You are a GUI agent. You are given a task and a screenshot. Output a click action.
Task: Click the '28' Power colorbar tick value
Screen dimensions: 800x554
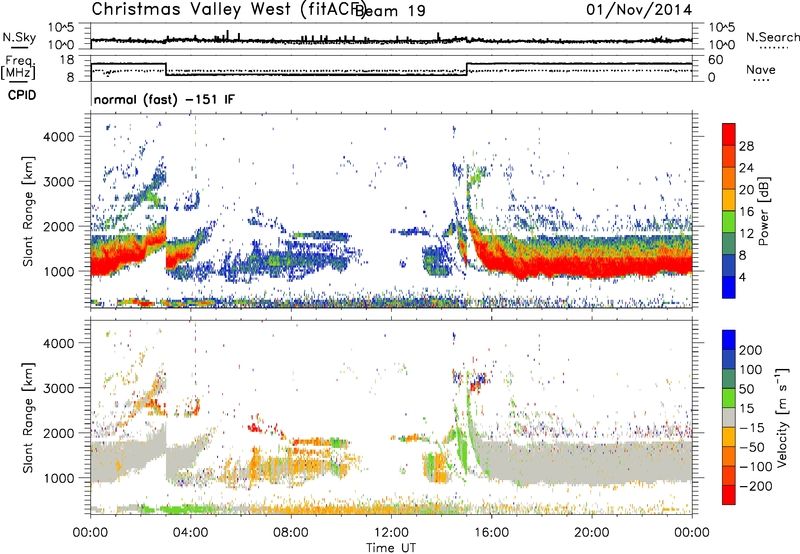(746, 146)
